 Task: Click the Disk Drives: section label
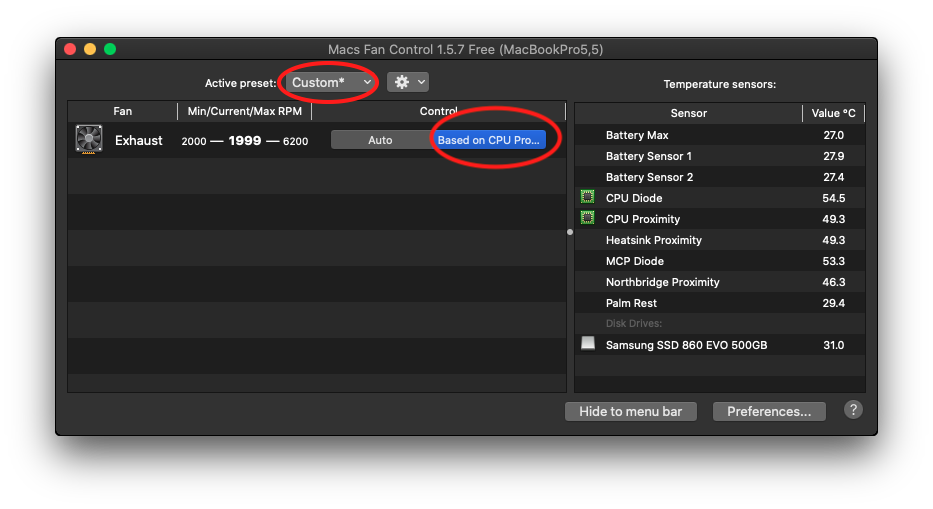(x=634, y=323)
